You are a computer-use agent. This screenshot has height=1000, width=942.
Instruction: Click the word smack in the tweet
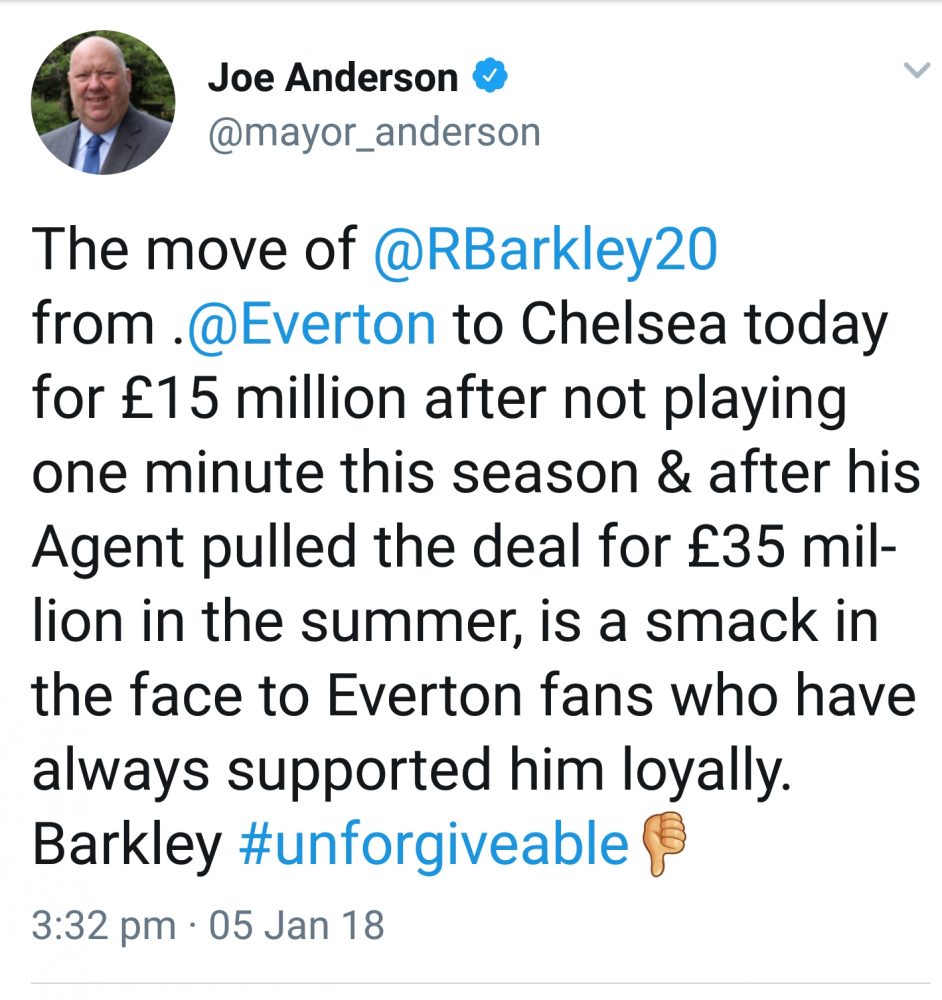pyautogui.click(x=732, y=622)
